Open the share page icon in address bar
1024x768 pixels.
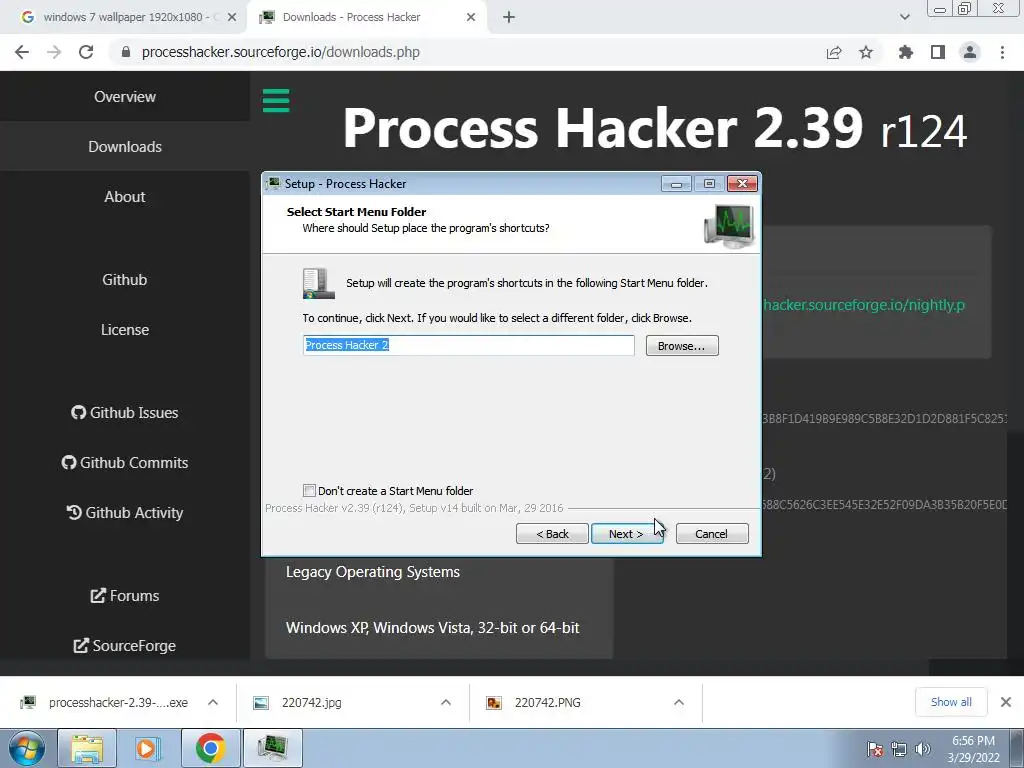point(834,52)
